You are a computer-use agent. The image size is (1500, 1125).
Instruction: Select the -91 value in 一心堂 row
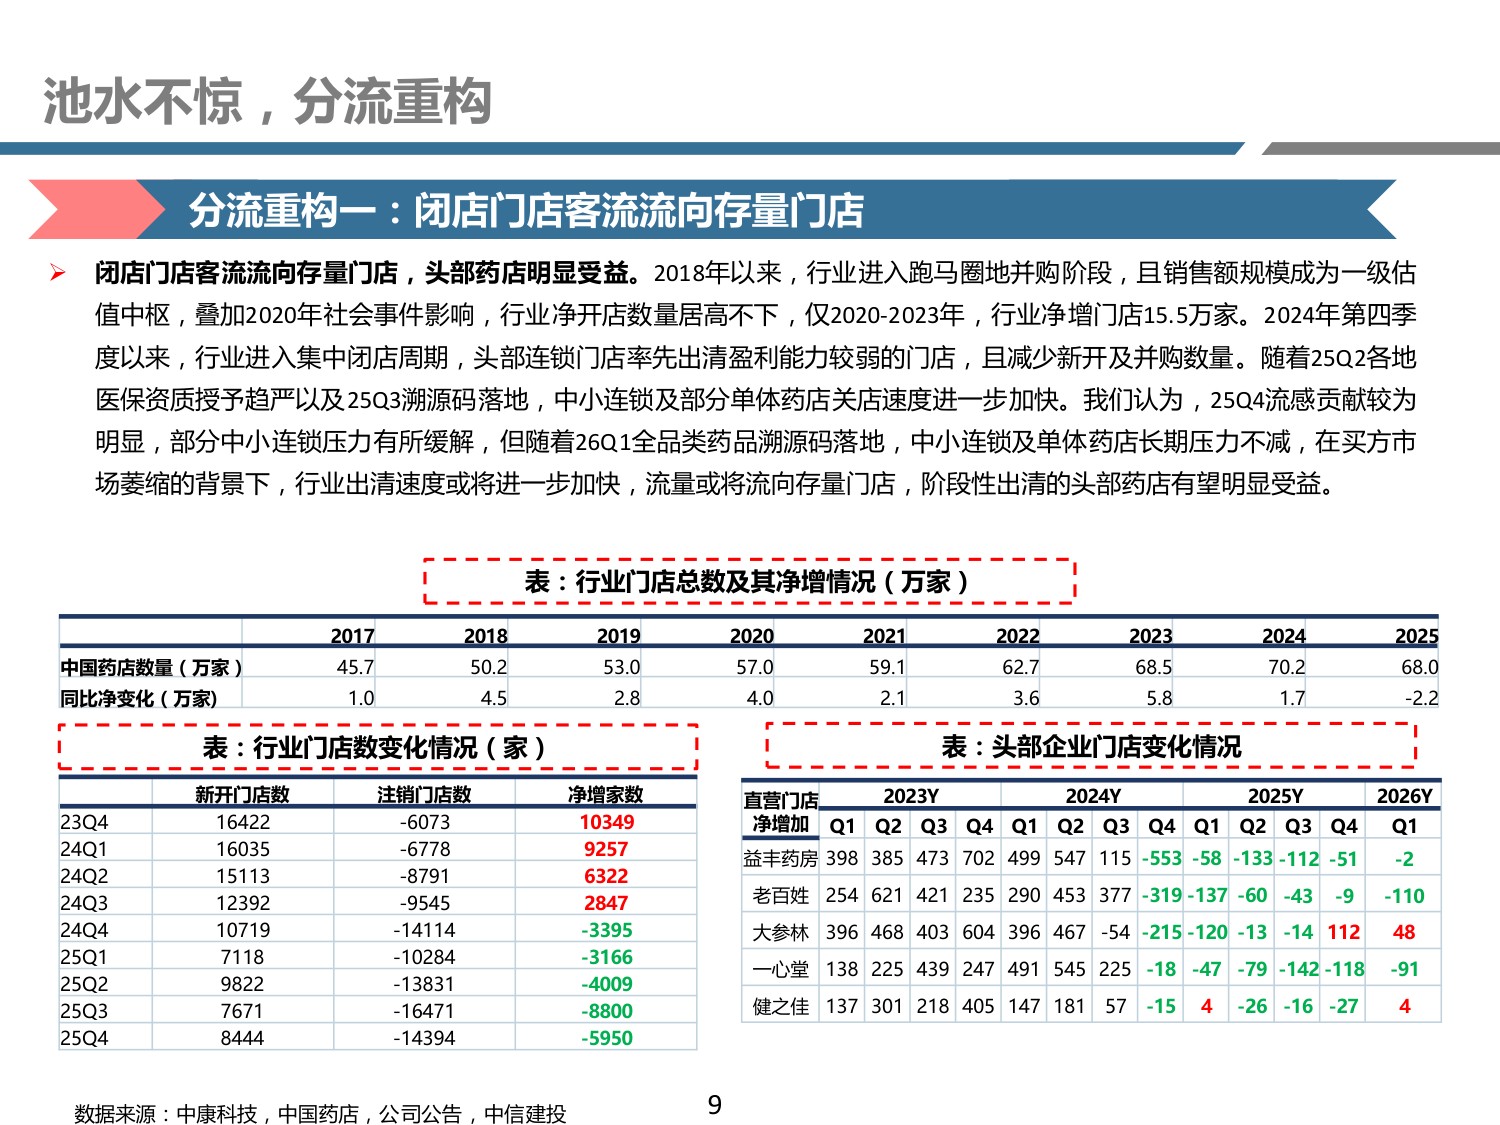click(x=1404, y=969)
